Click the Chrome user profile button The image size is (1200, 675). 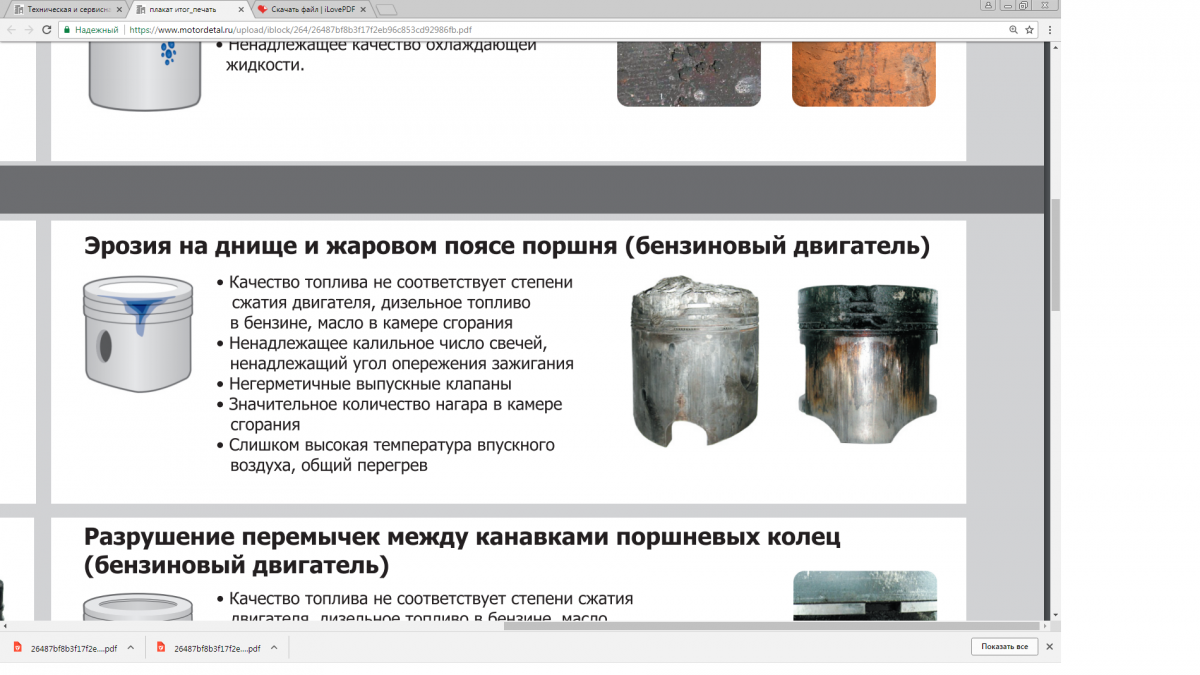[988, 5]
